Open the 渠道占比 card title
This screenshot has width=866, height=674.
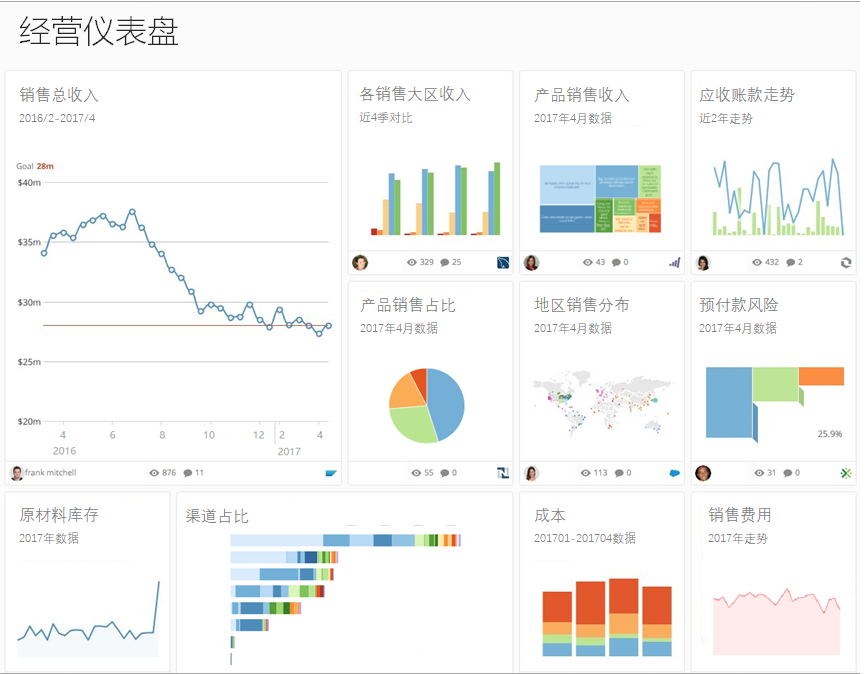coord(217,516)
